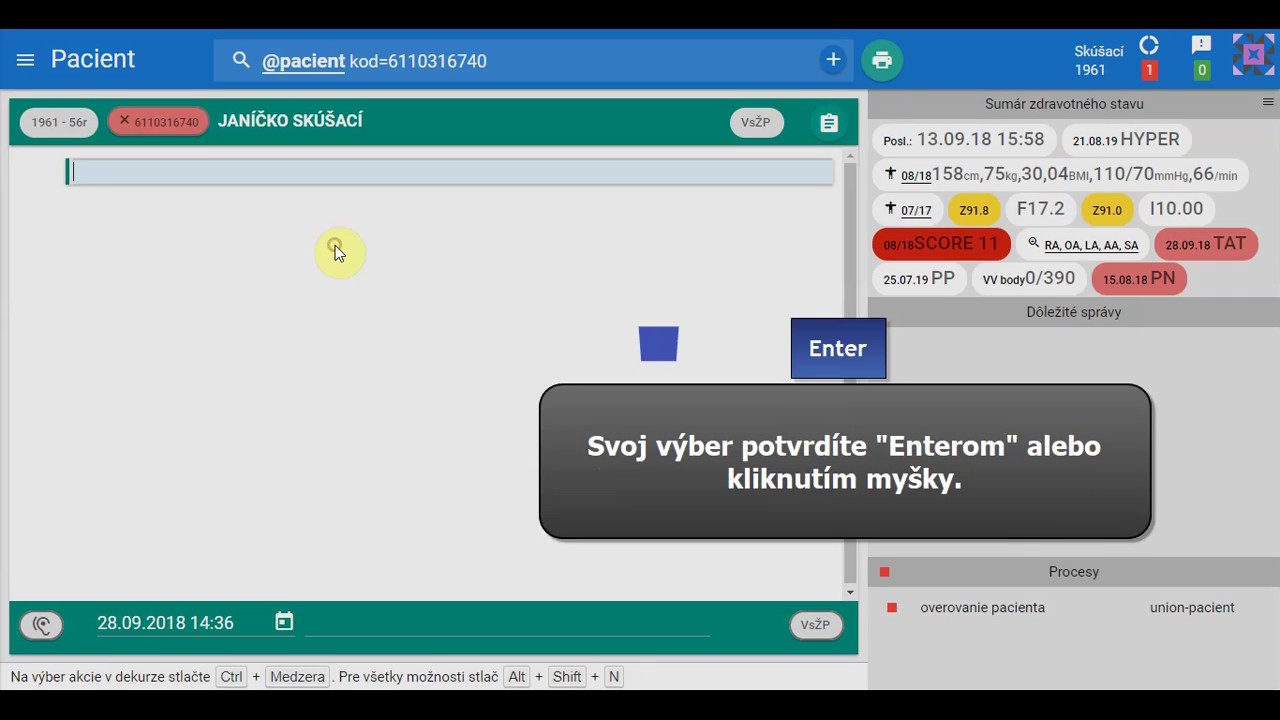Click the red square icon in Procesy header

click(x=884, y=572)
